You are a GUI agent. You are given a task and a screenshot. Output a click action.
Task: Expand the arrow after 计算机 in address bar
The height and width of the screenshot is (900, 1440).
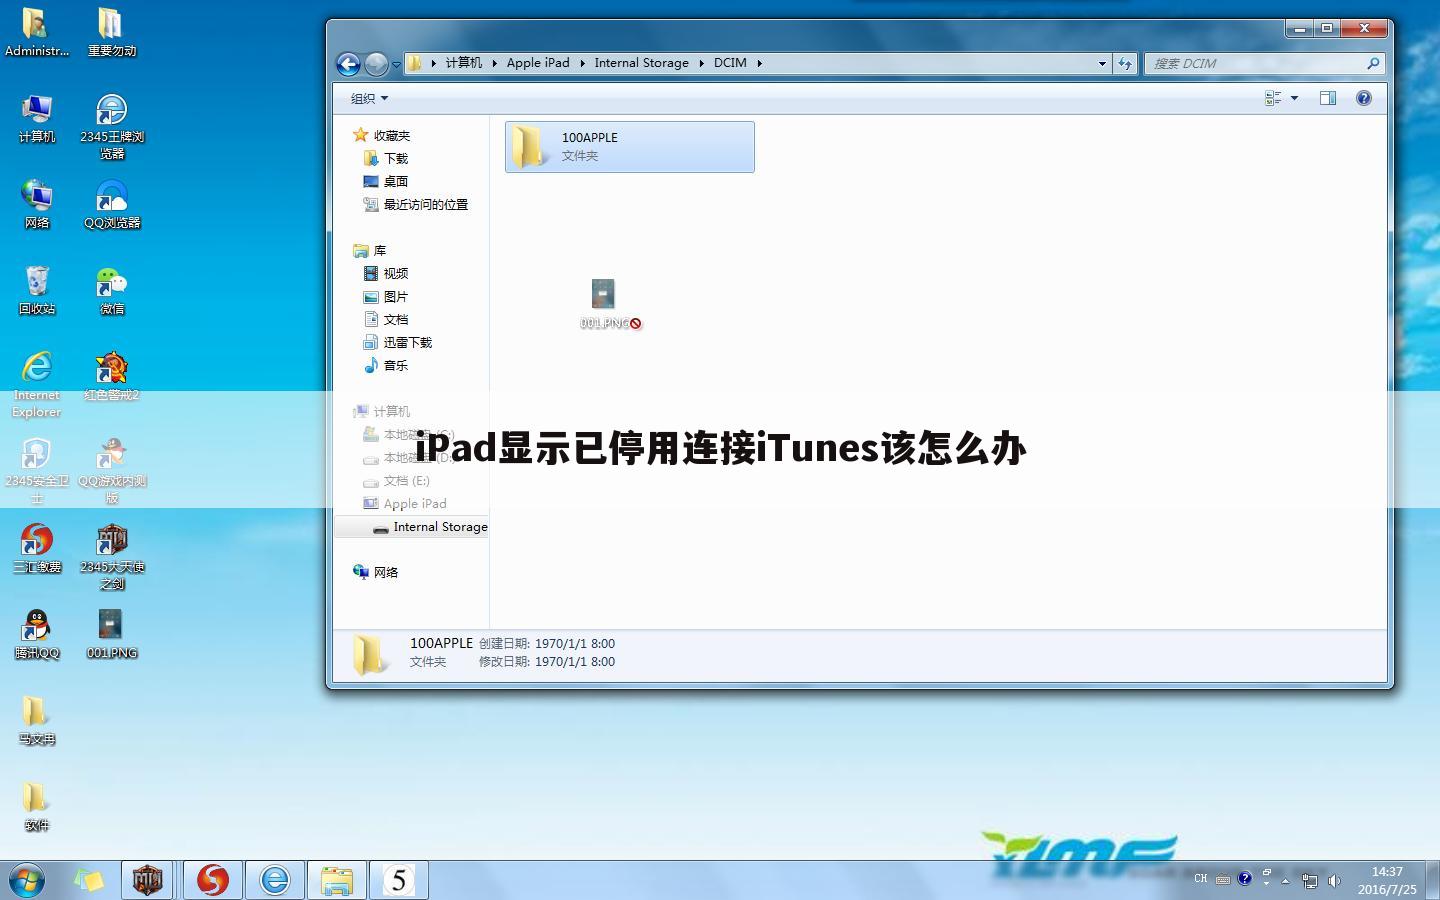pyautogui.click(x=494, y=63)
